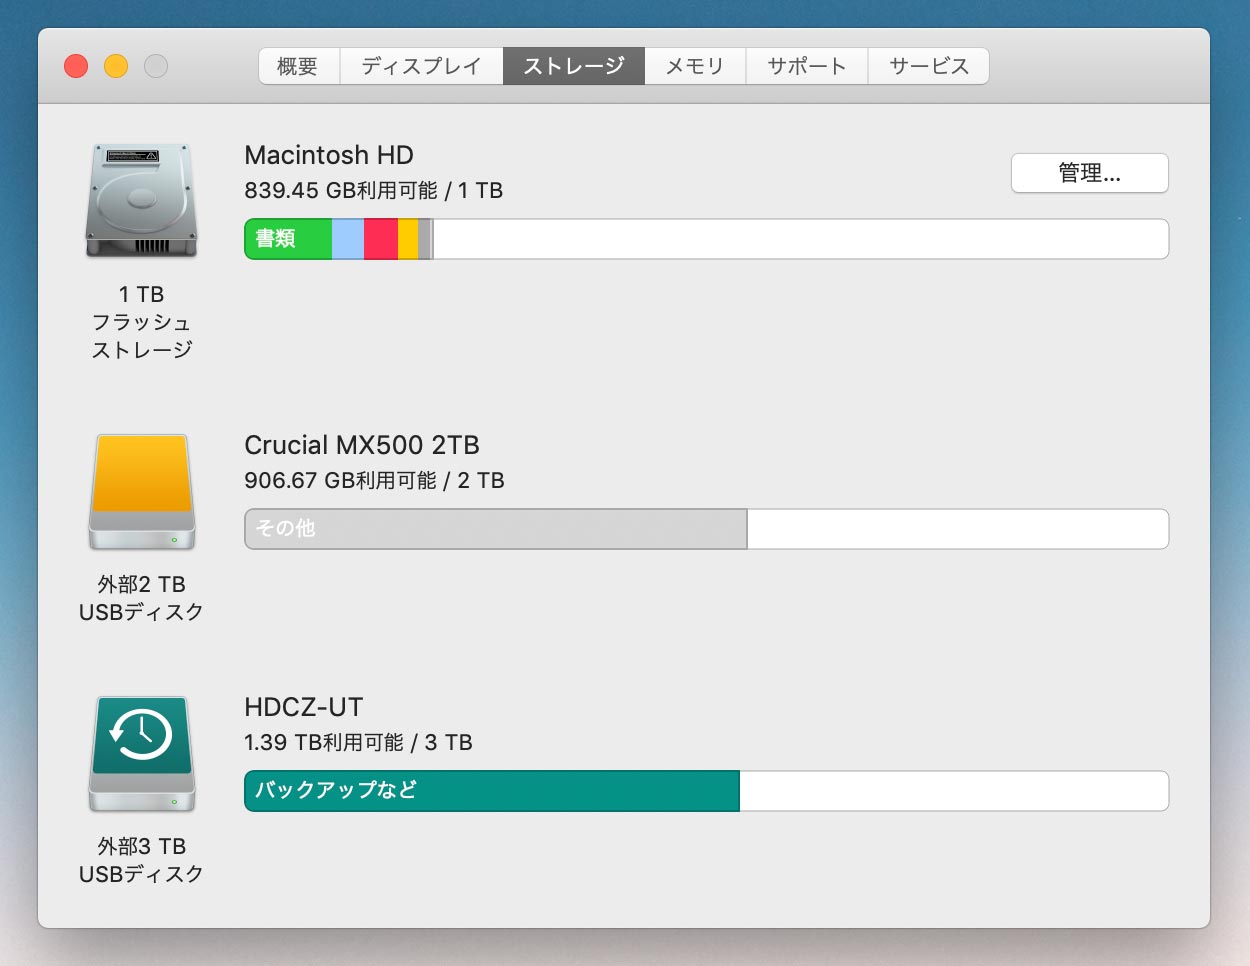Click the 906.67 GB利用可能 / 2 TB text

click(x=374, y=480)
